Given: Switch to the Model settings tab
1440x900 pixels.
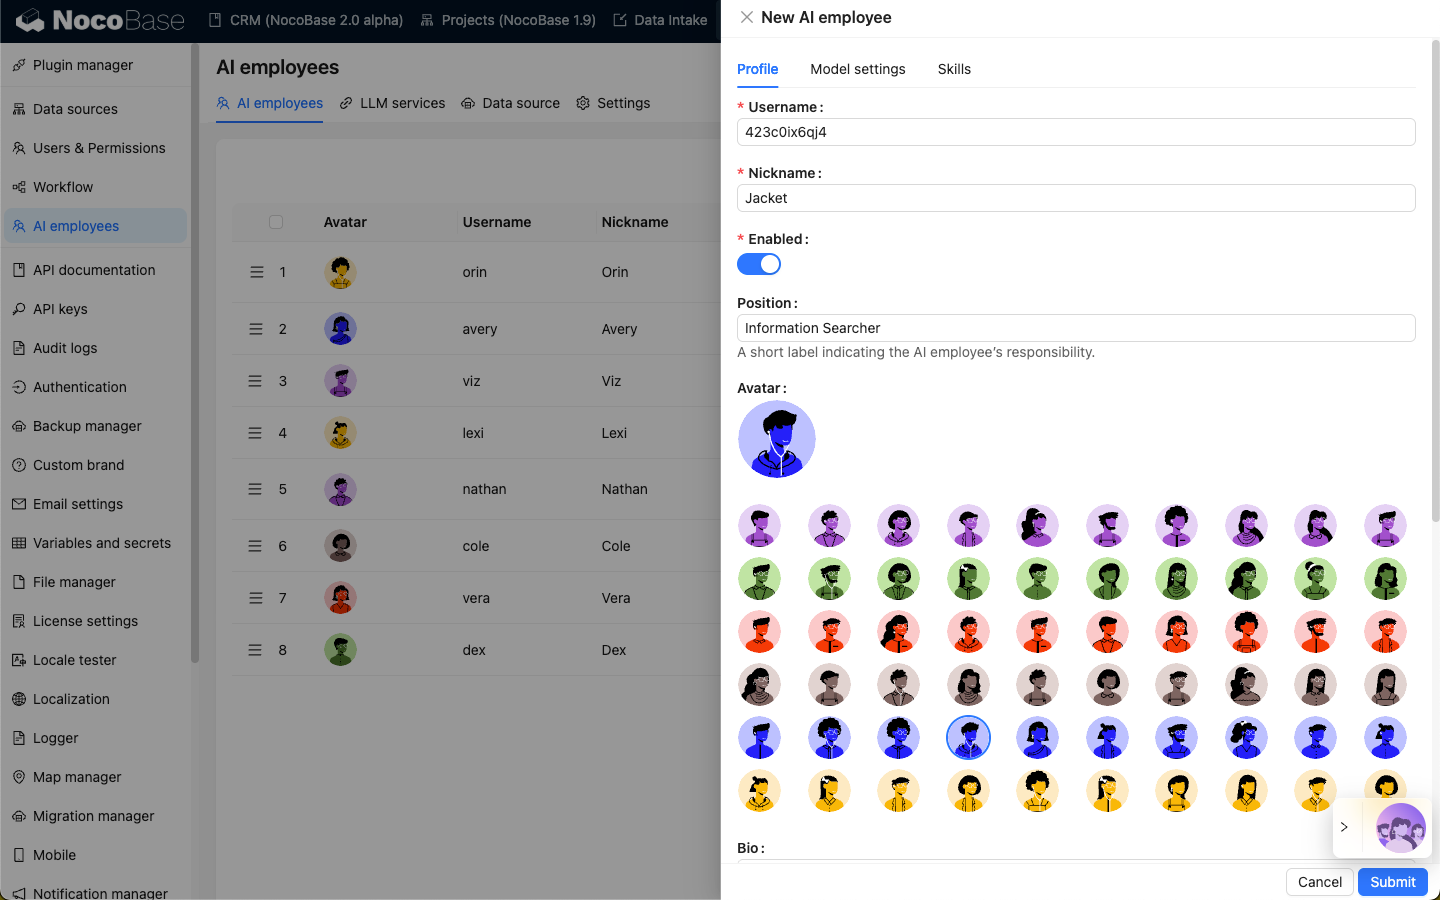Looking at the screenshot, I should tap(857, 69).
